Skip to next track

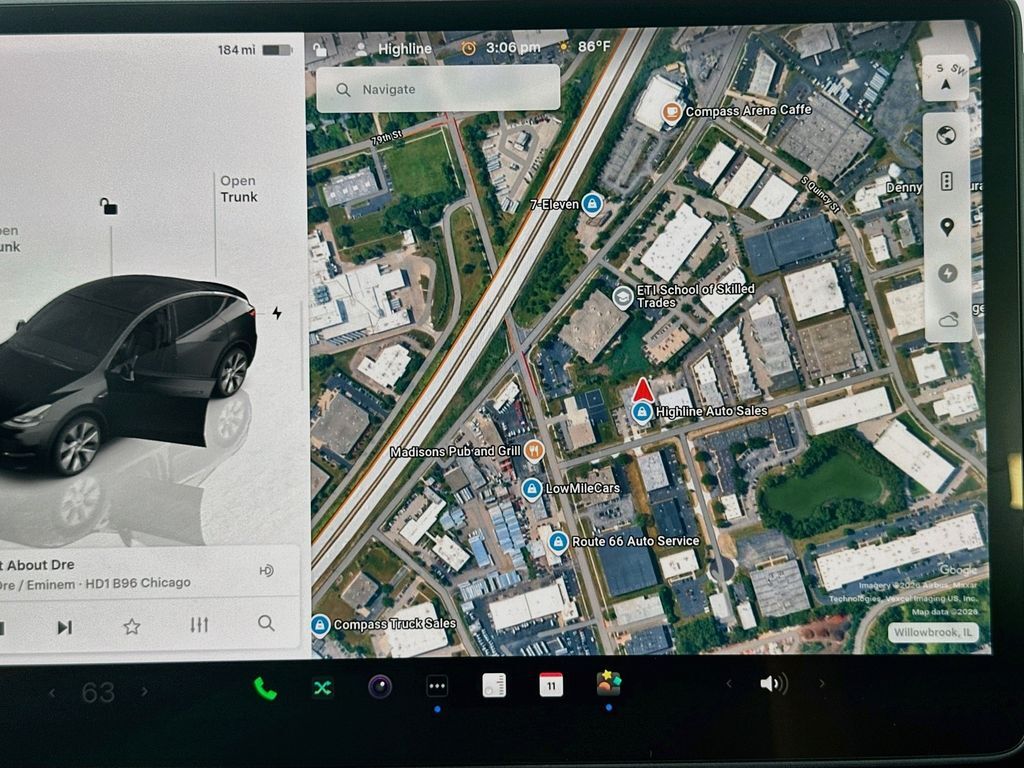64,628
